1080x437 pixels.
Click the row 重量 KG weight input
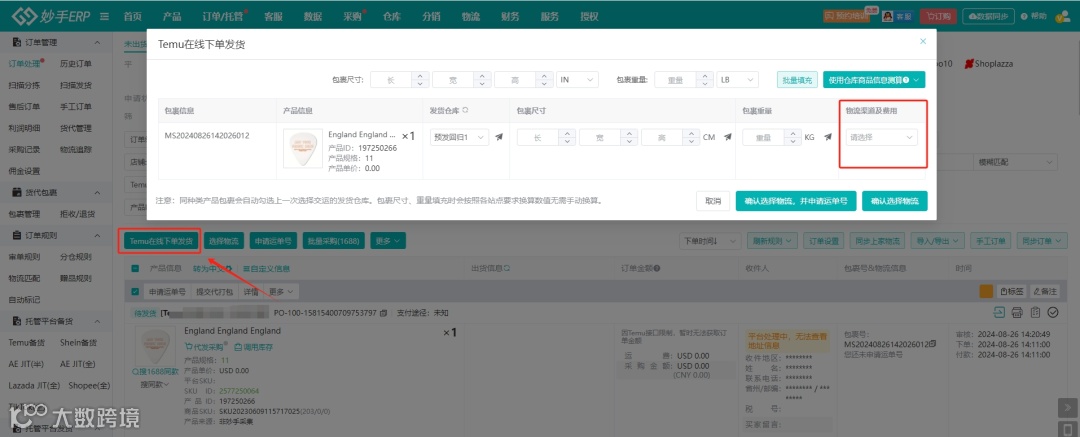click(x=765, y=137)
